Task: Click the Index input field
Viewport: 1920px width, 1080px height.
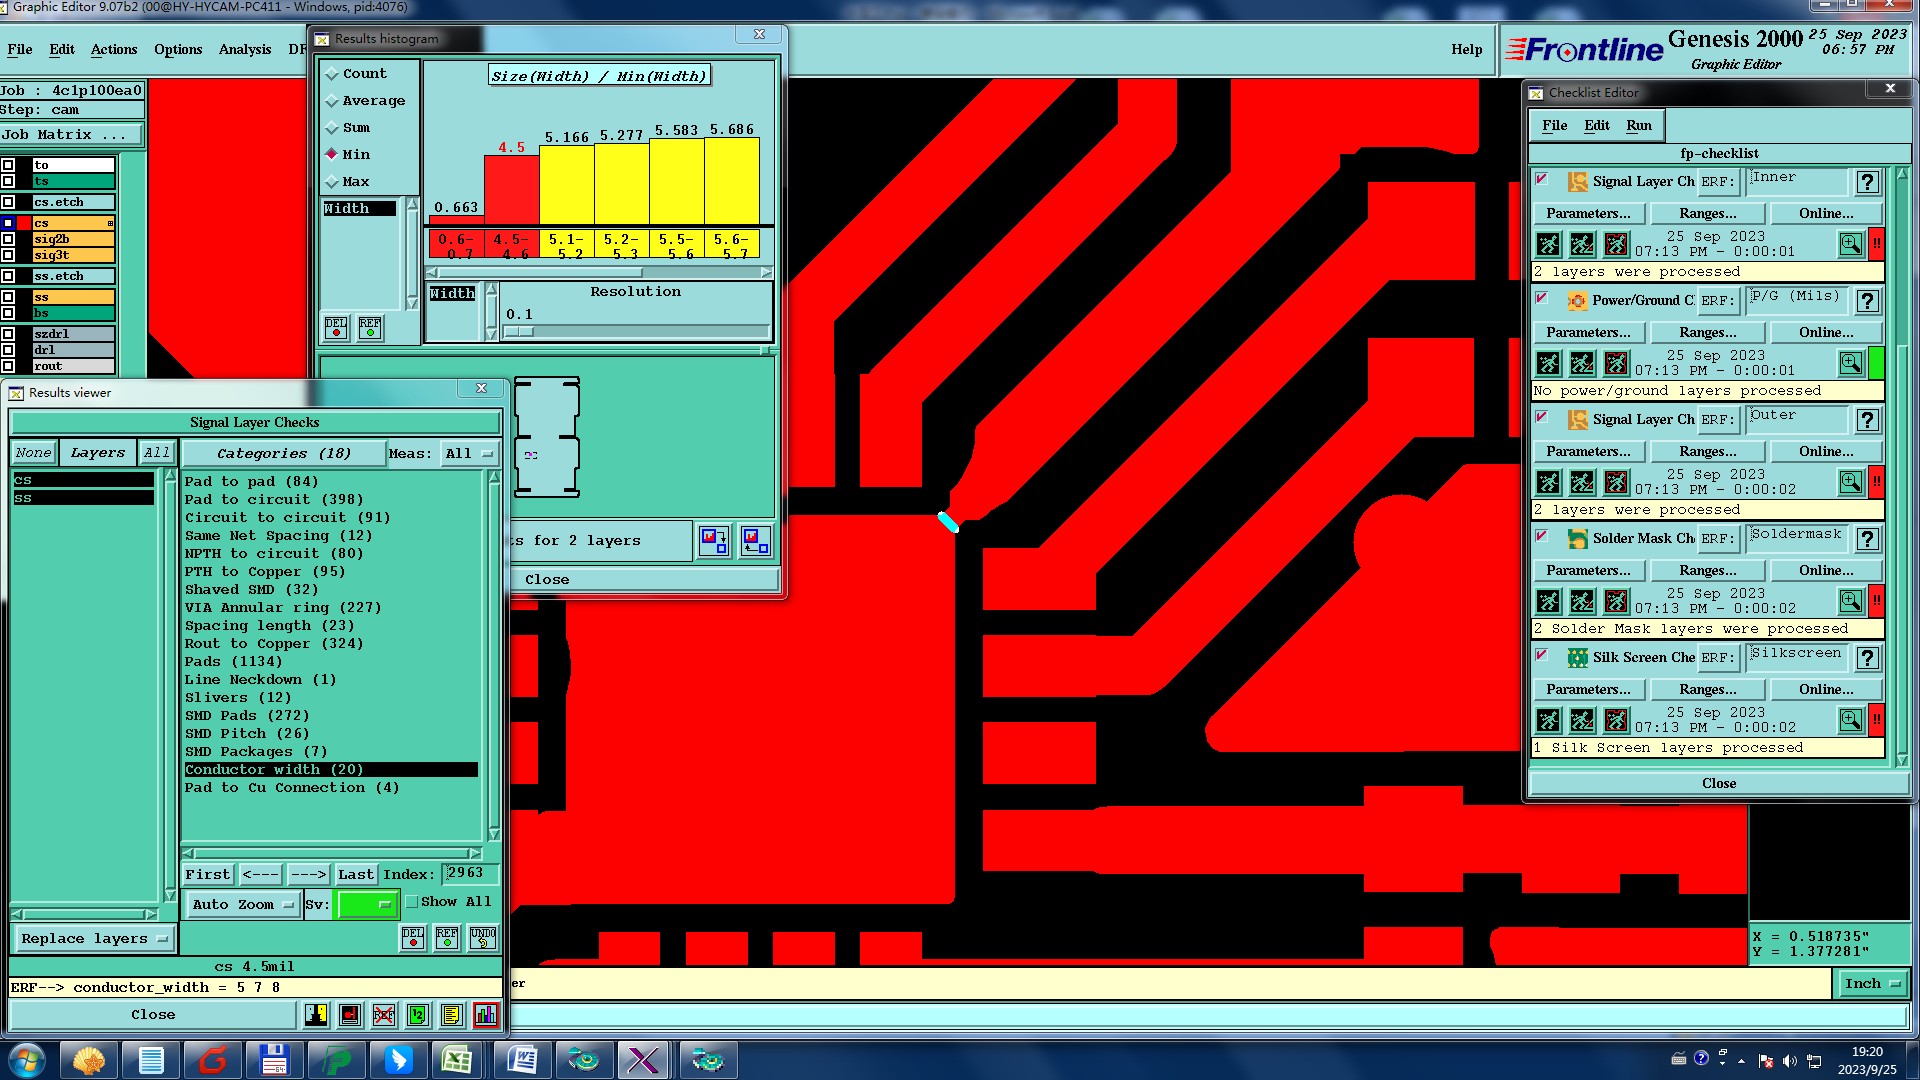Action: [x=470, y=874]
